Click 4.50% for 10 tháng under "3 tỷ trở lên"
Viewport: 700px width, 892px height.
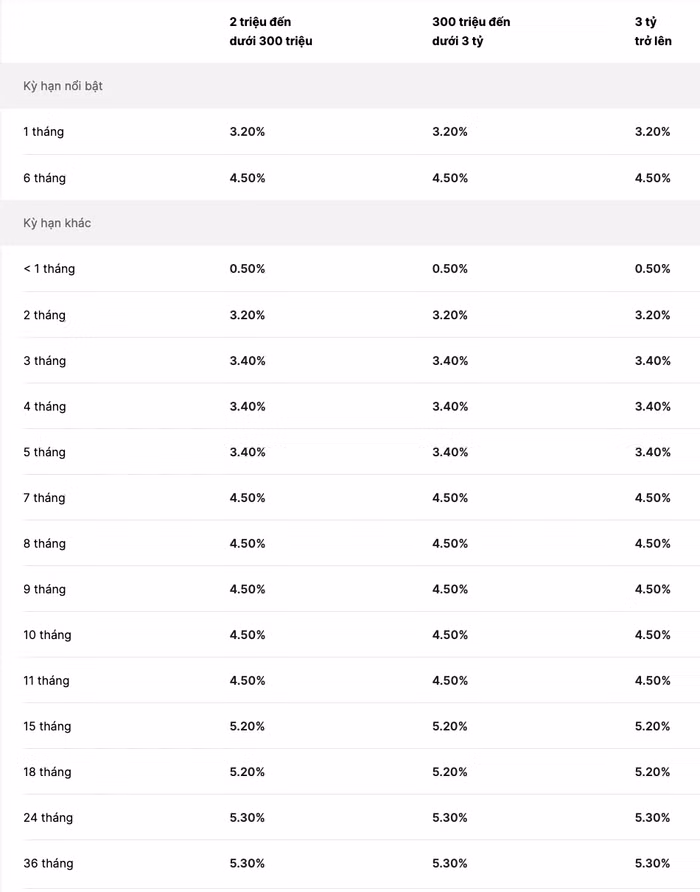tap(652, 635)
